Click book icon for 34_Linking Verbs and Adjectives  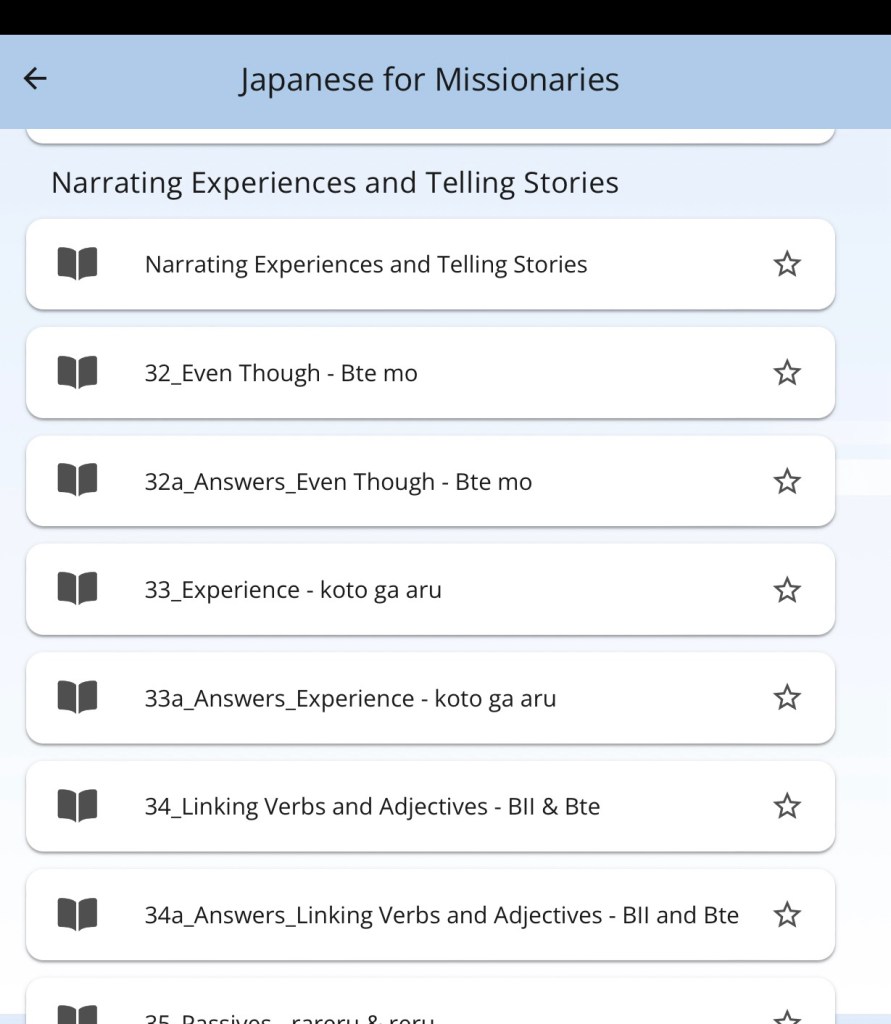coord(77,806)
